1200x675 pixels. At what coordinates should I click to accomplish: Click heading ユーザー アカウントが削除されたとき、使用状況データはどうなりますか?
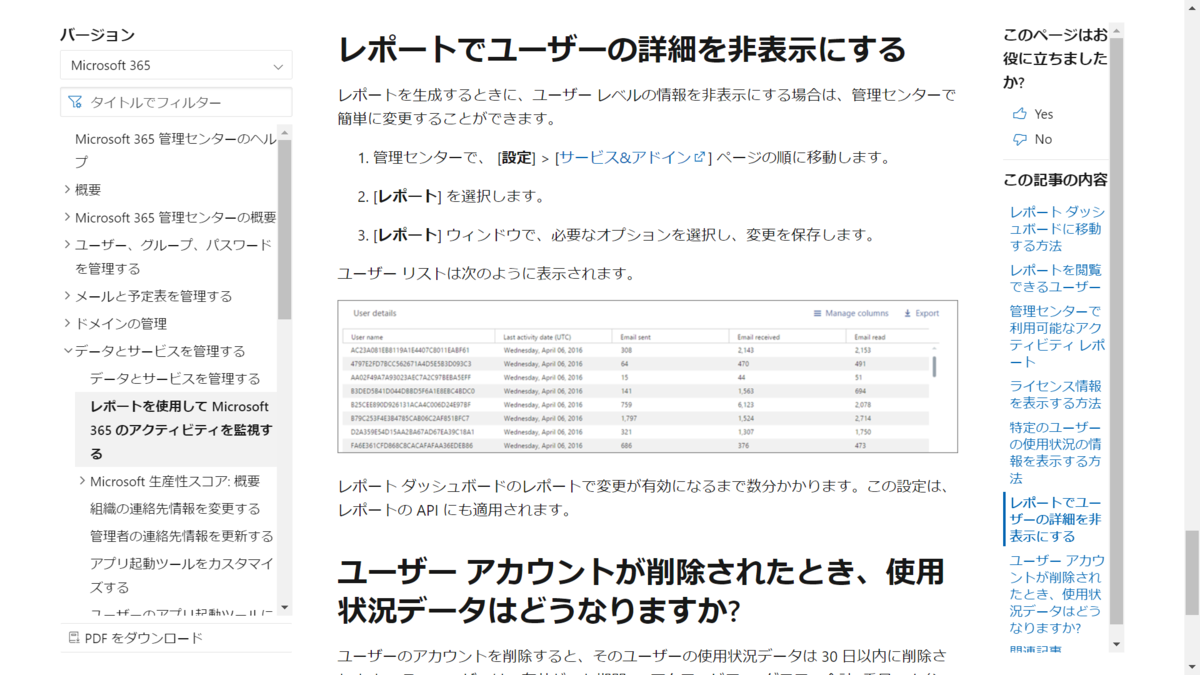click(x=640, y=591)
